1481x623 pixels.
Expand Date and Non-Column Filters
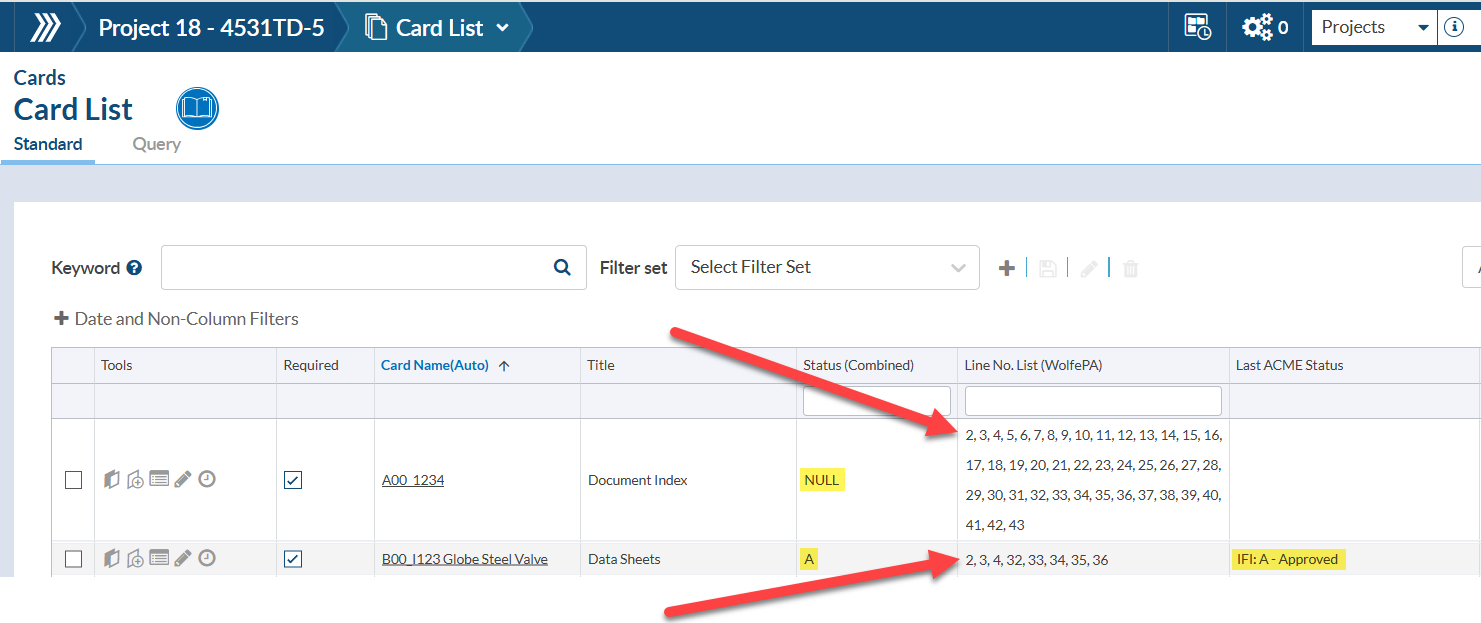(x=176, y=319)
